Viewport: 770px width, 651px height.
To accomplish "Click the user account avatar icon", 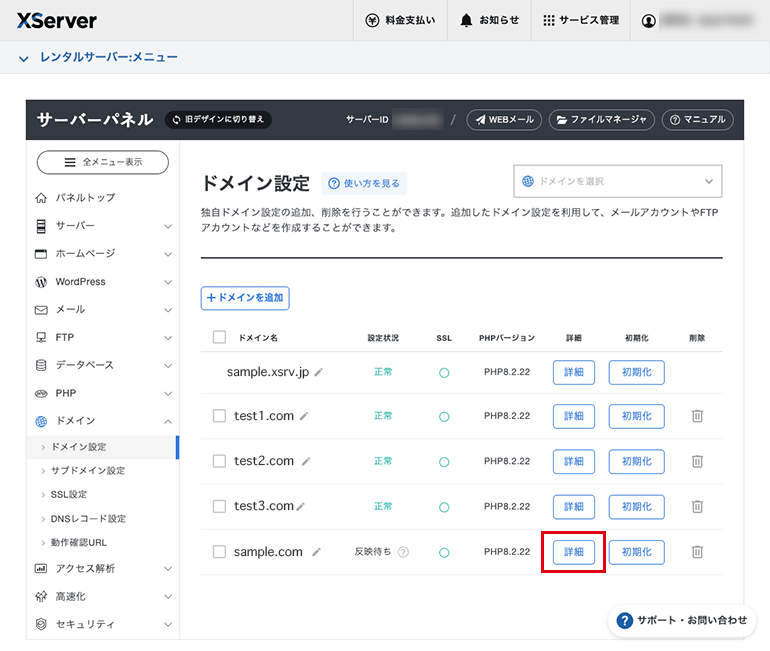I will point(648,21).
